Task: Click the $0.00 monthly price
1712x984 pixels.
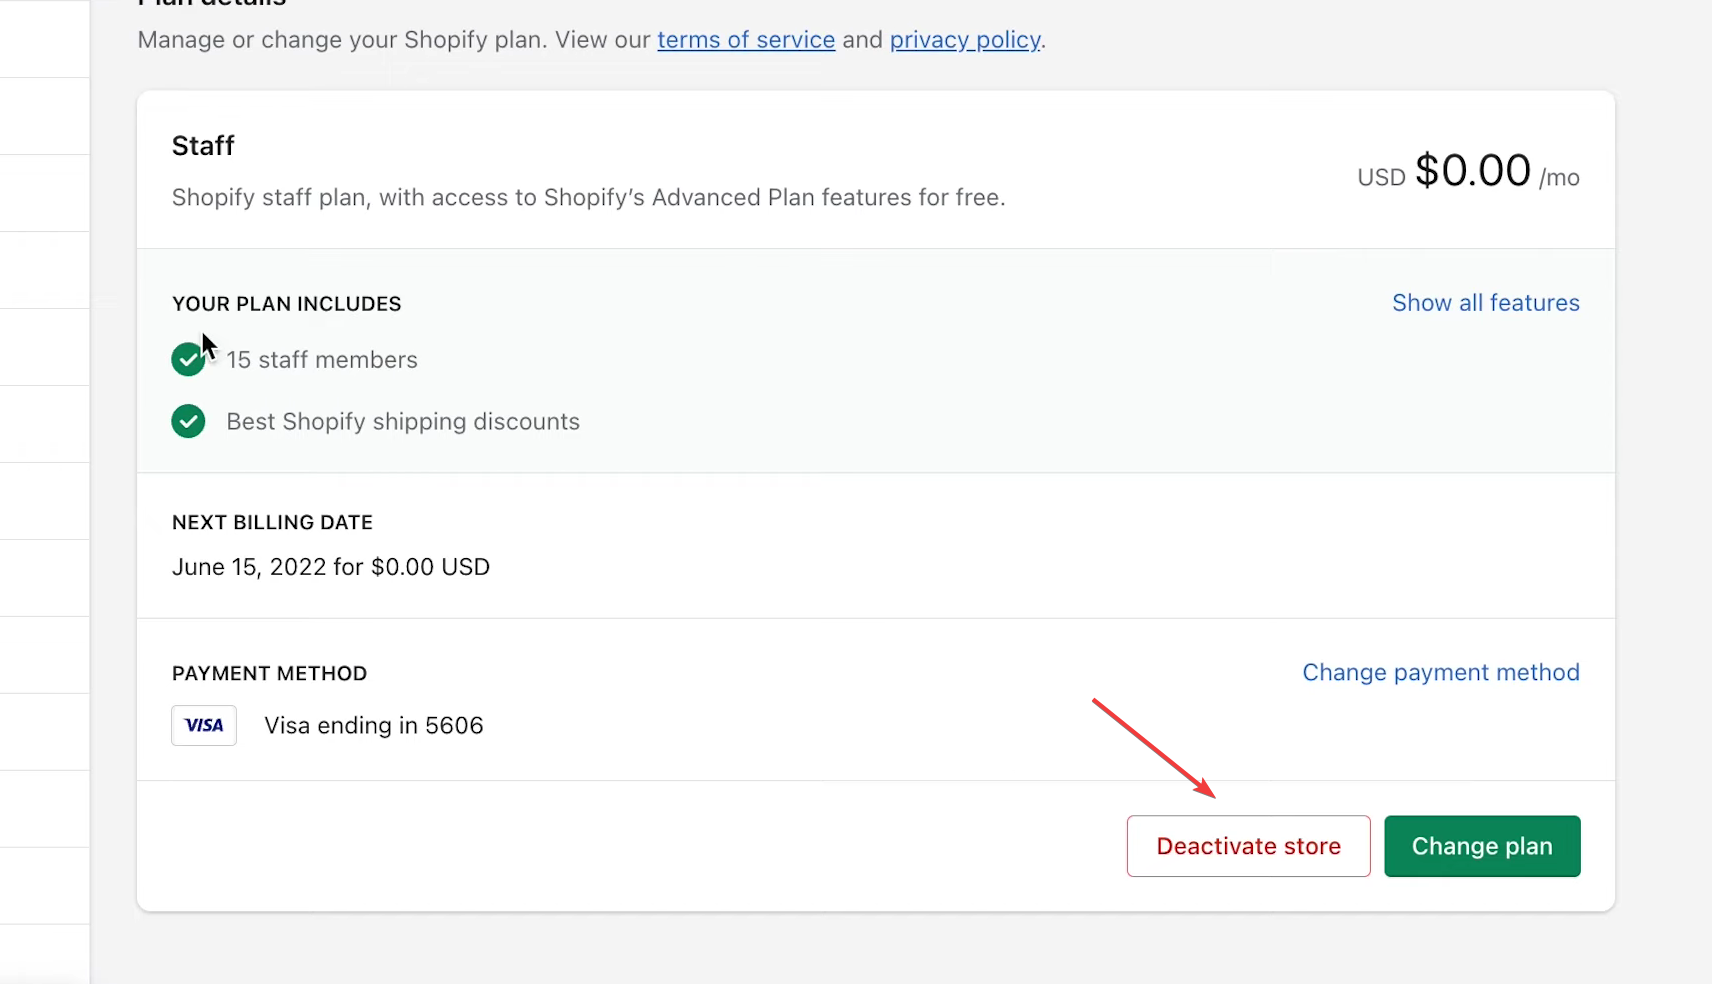Action: (x=1472, y=171)
